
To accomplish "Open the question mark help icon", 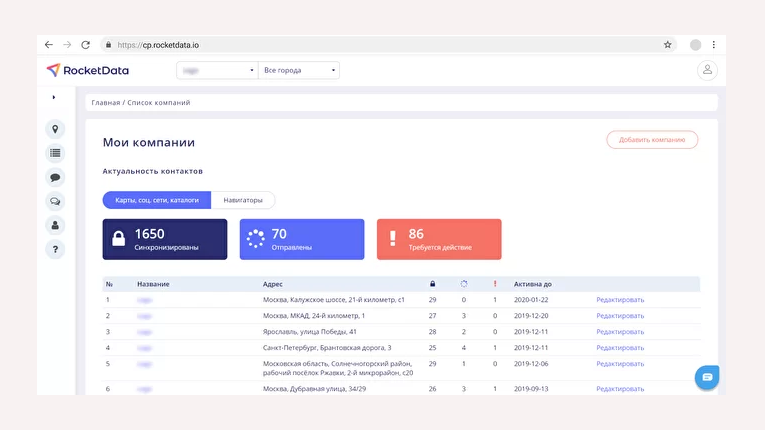I will coord(55,249).
